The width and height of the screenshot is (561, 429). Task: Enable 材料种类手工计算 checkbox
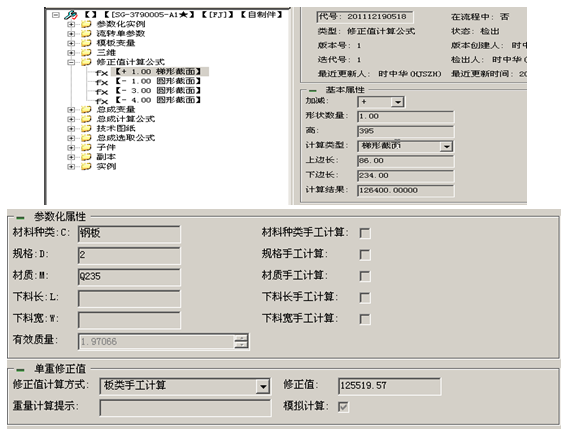coord(365,233)
